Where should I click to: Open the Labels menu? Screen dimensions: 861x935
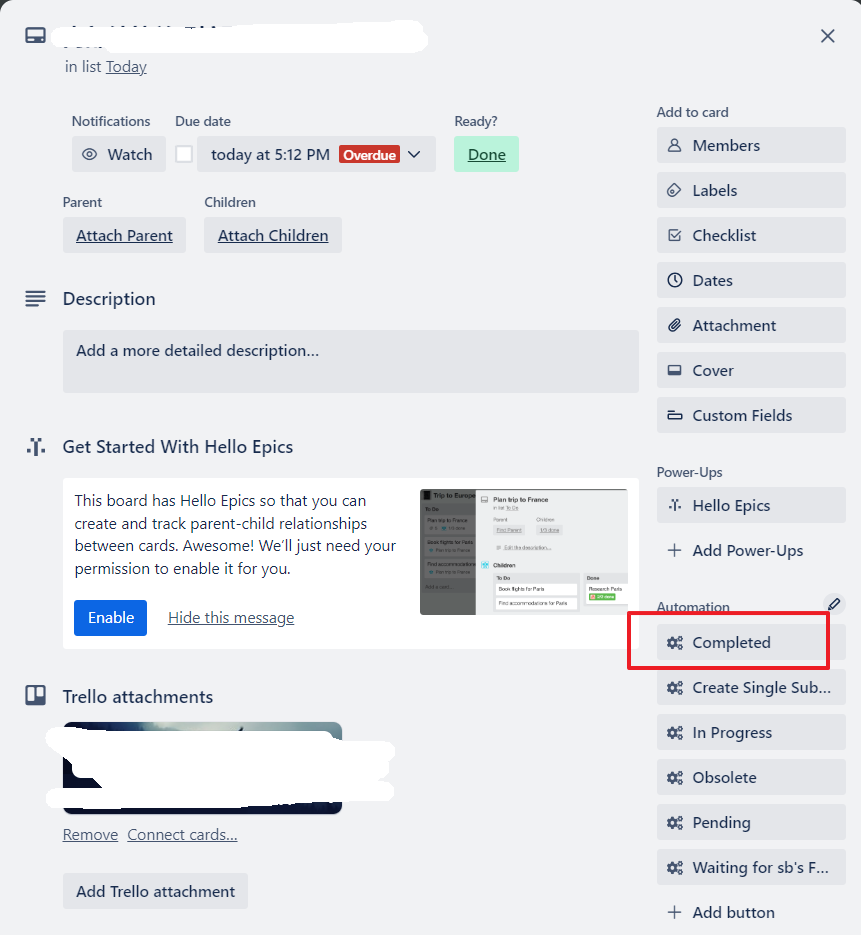[x=751, y=190]
